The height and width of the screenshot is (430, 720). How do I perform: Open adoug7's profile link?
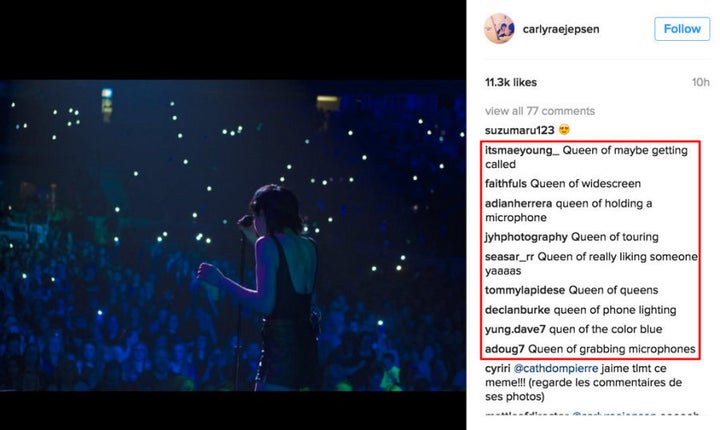coord(505,349)
